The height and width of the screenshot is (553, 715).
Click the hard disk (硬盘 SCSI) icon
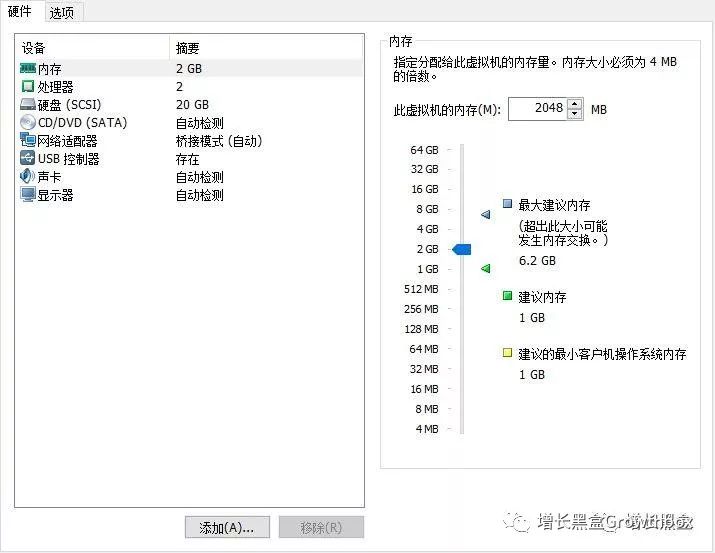(28, 104)
